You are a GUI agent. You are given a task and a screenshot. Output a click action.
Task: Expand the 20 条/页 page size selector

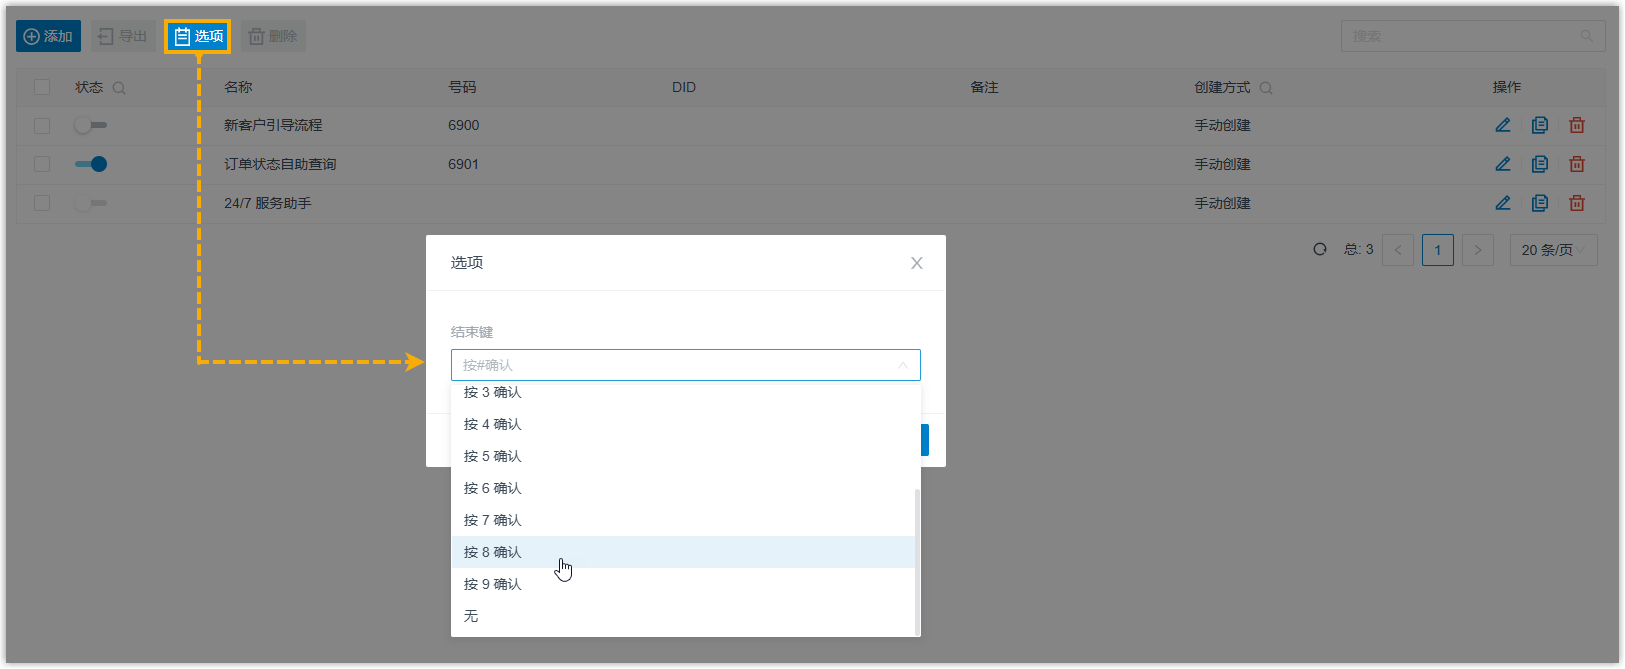click(x=1552, y=250)
